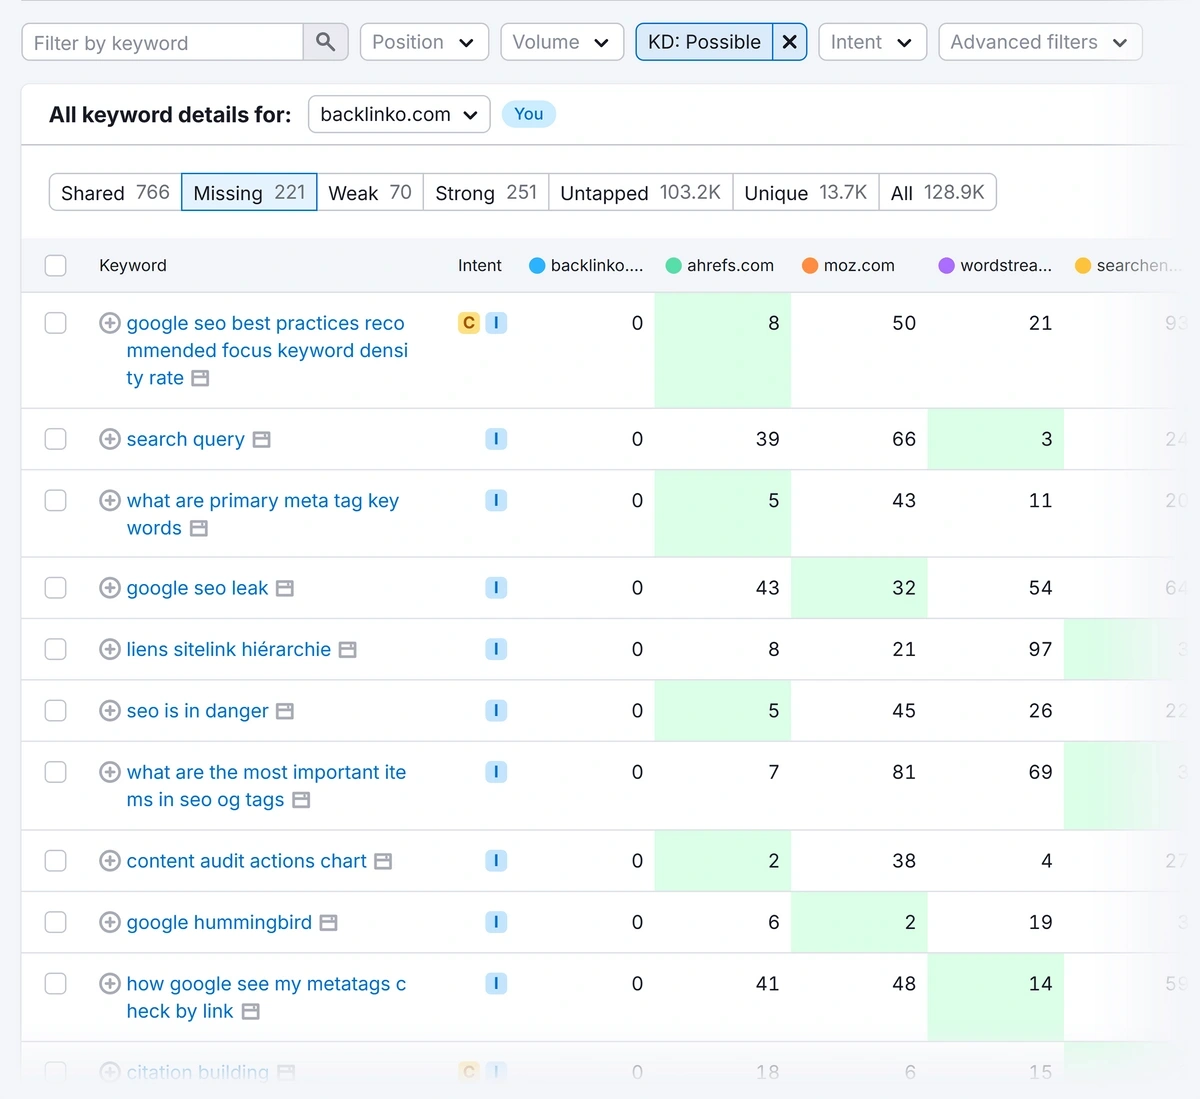This screenshot has width=1200, height=1099.
Task: Click the search magnifier icon
Action: [x=325, y=42]
